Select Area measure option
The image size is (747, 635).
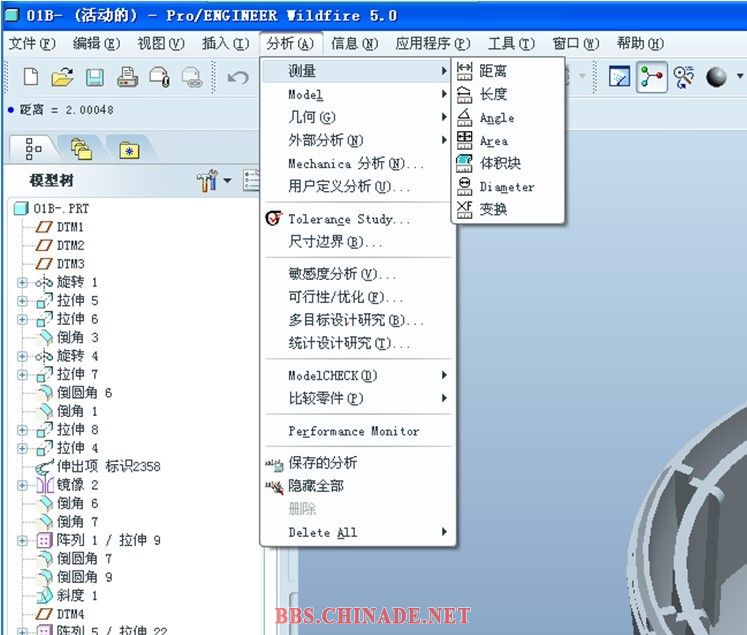[507, 141]
